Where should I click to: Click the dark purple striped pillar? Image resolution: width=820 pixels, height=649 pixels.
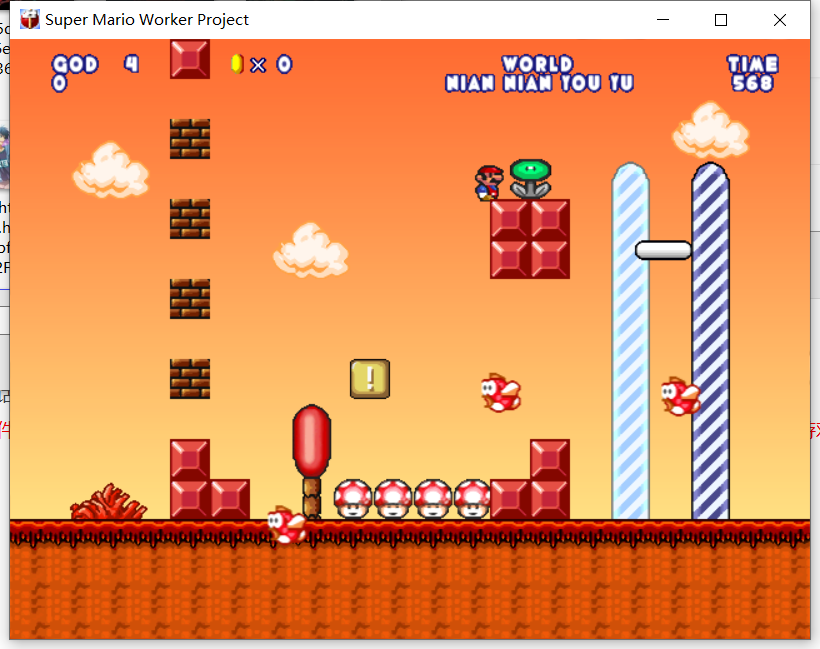pos(710,341)
